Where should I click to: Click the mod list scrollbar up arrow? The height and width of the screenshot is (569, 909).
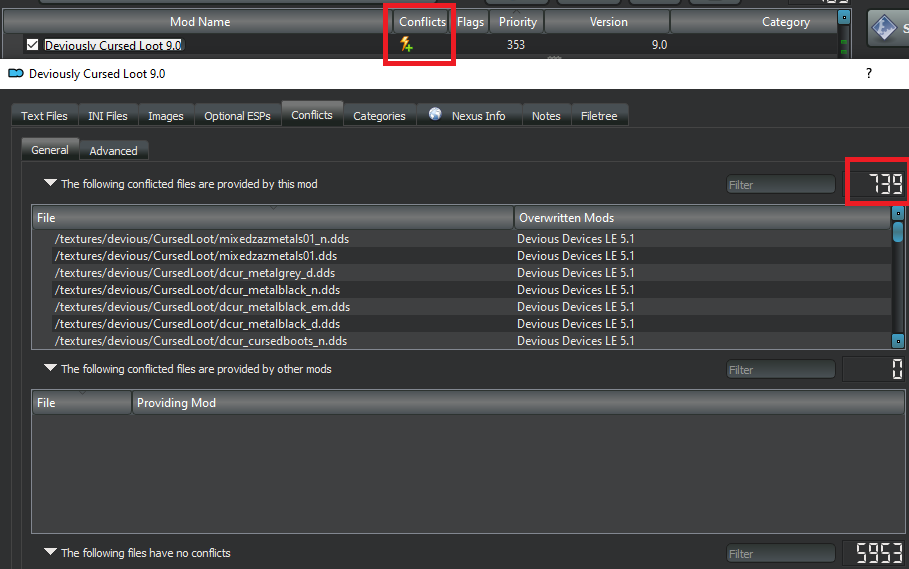click(844, 17)
